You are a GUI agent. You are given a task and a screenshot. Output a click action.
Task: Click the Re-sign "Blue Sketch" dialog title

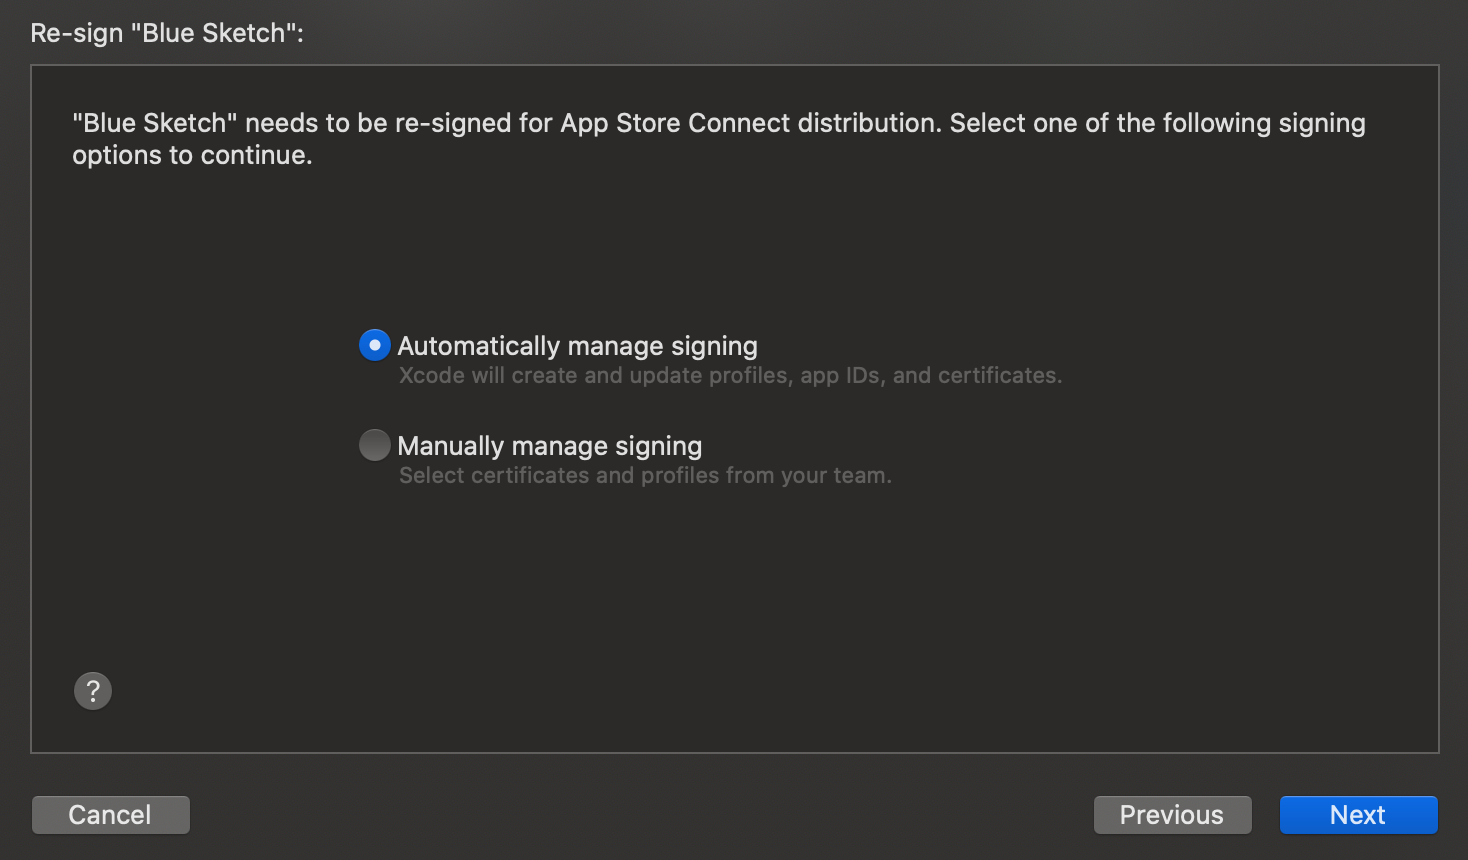[167, 33]
